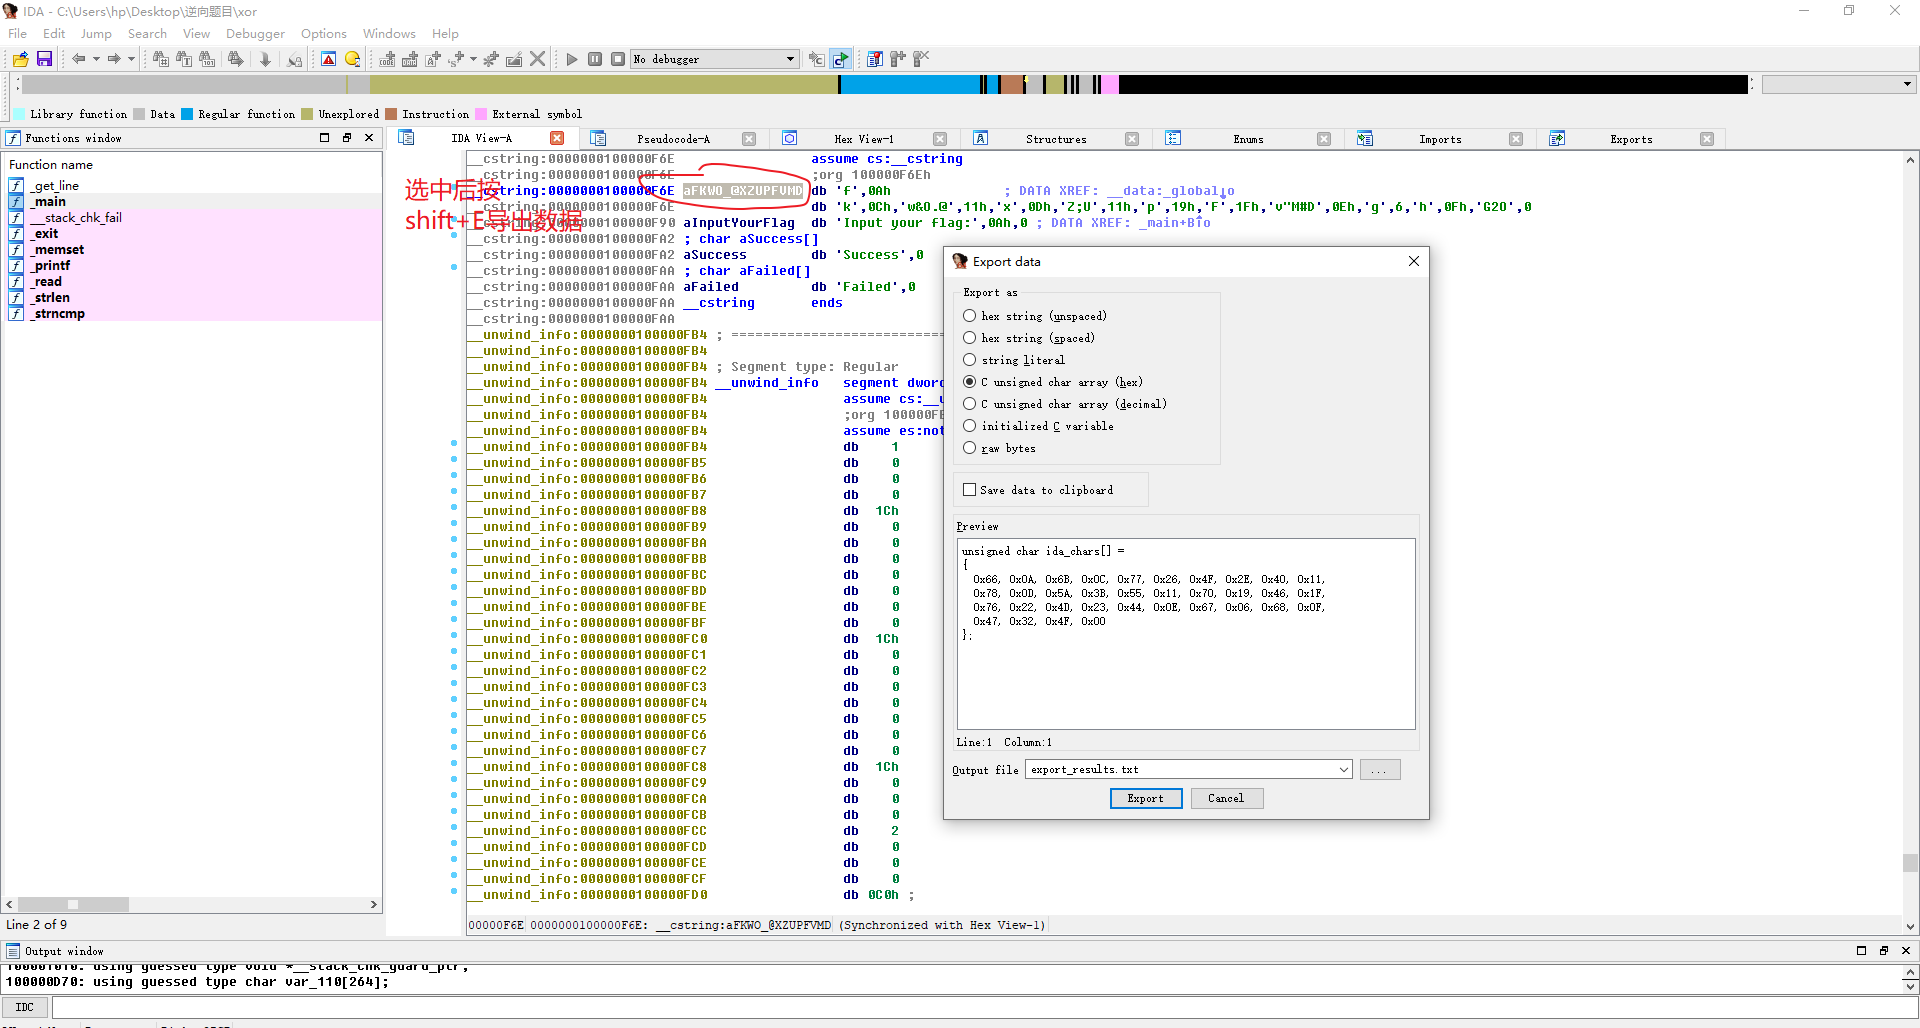1920x1028 pixels.
Task: Switch to the Pseudocode-A tab
Action: (x=673, y=139)
